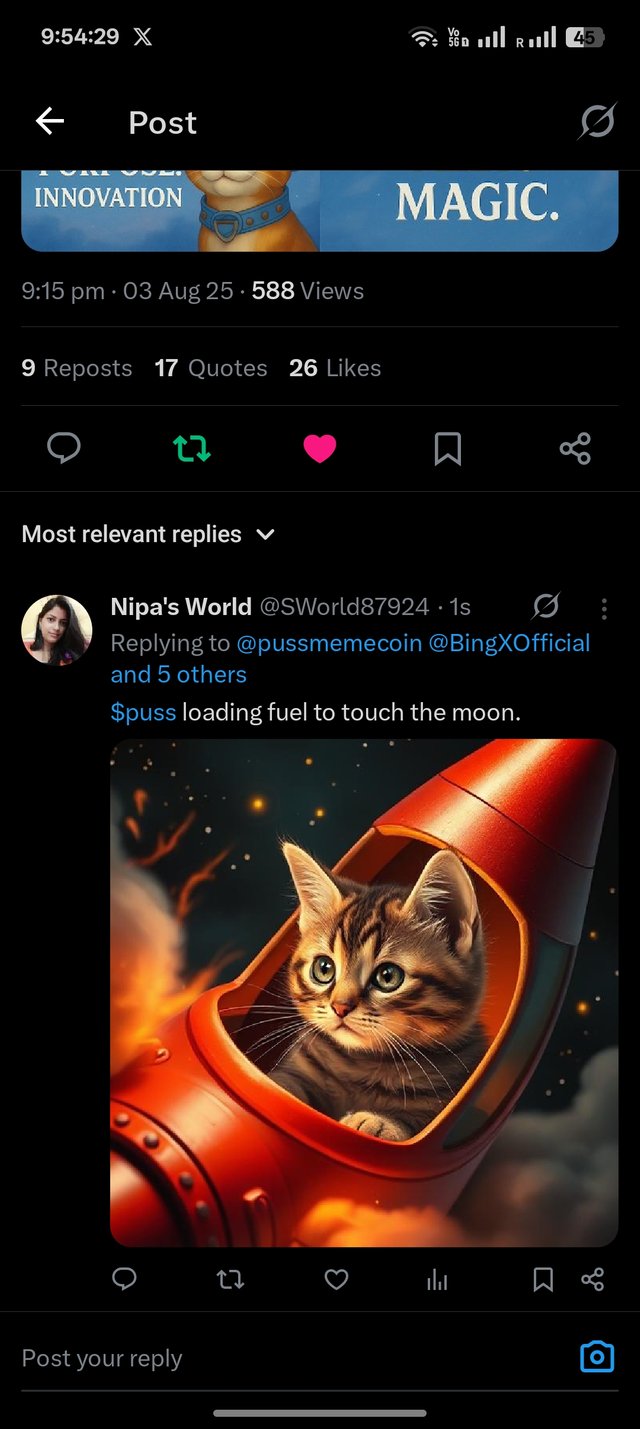This screenshot has width=640, height=1429.
Task: Like Nipa's reply with the heart icon
Action: (x=337, y=1279)
